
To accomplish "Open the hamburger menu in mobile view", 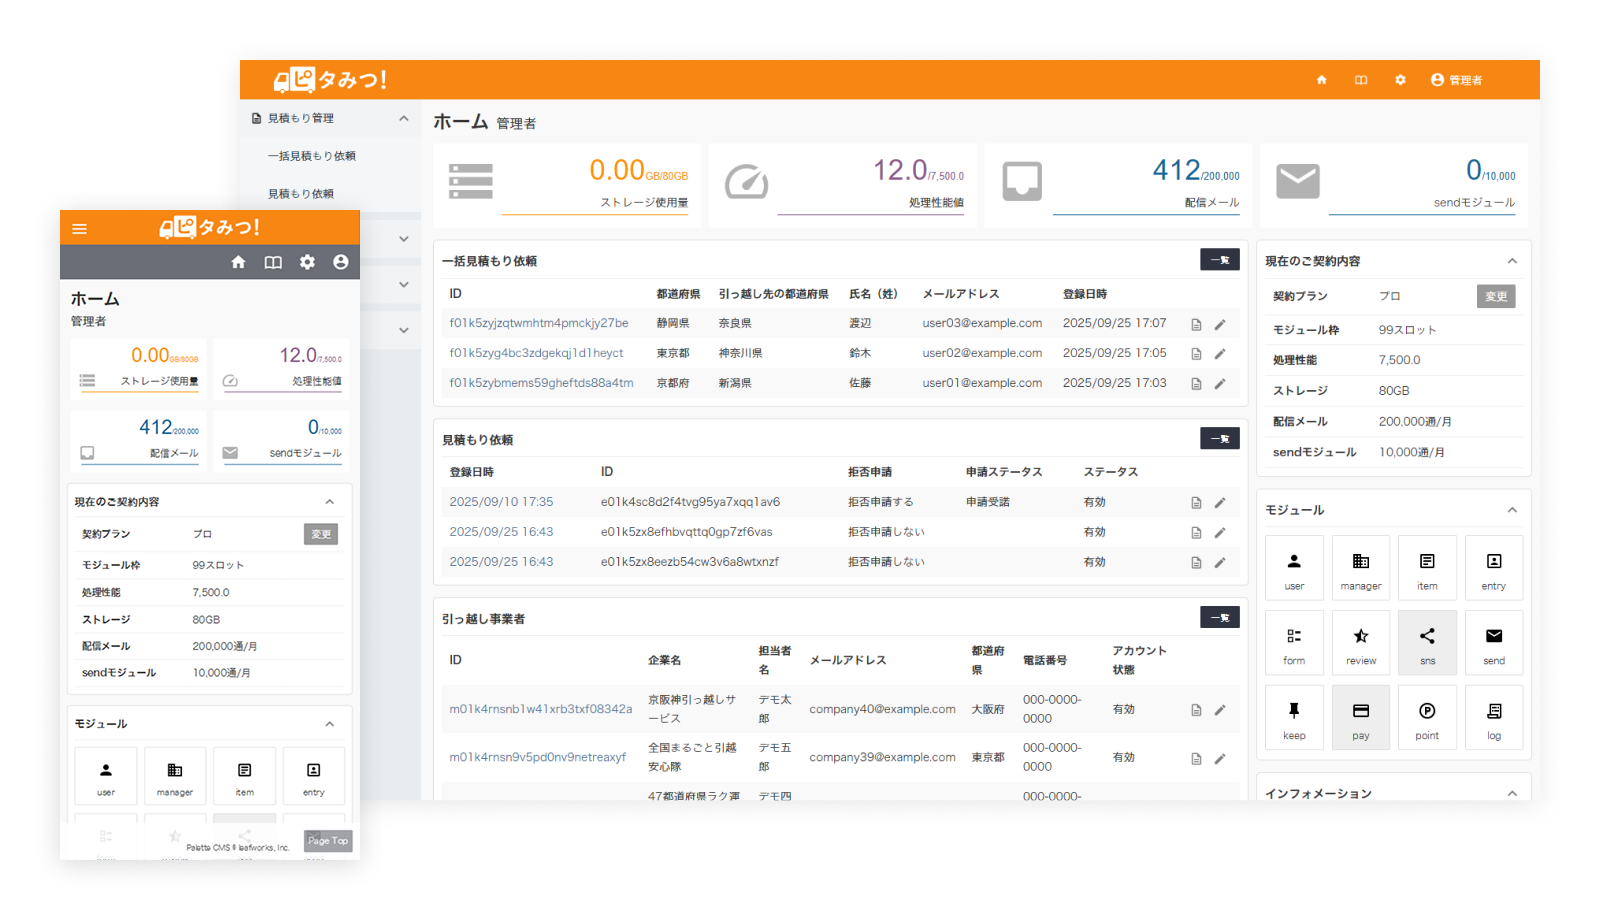I will click(x=80, y=229).
